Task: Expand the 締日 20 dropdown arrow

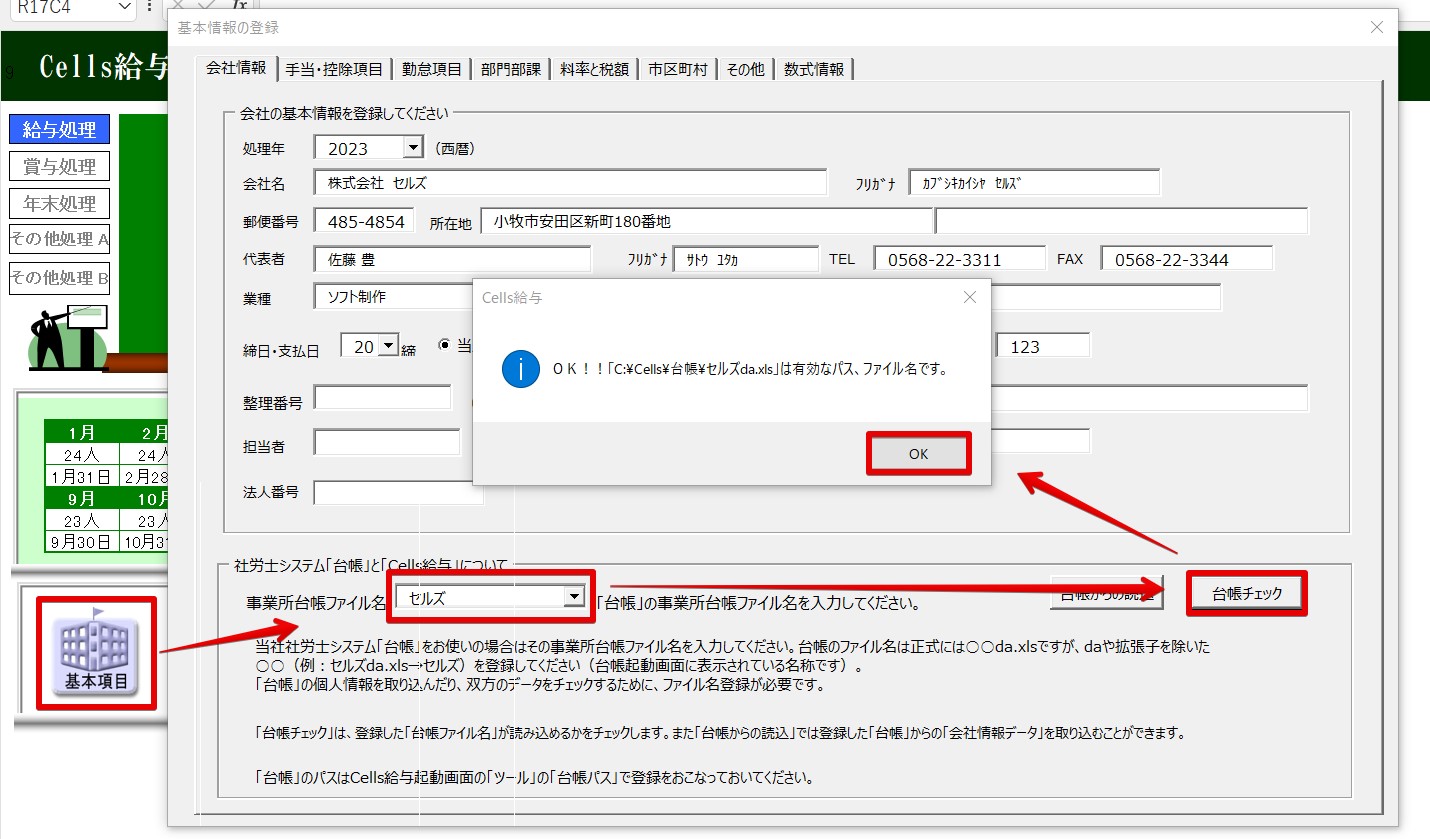Action: pyautogui.click(x=388, y=345)
